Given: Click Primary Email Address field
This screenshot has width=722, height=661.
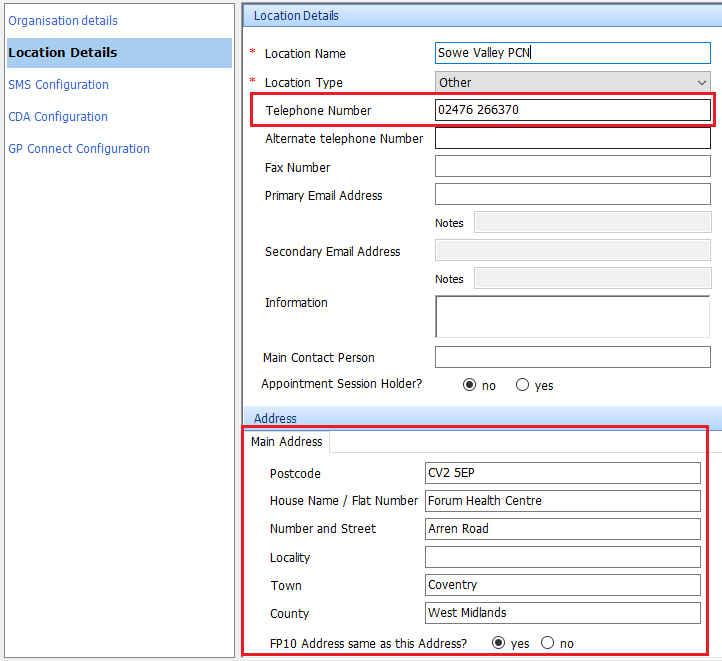Looking at the screenshot, I should [x=572, y=195].
